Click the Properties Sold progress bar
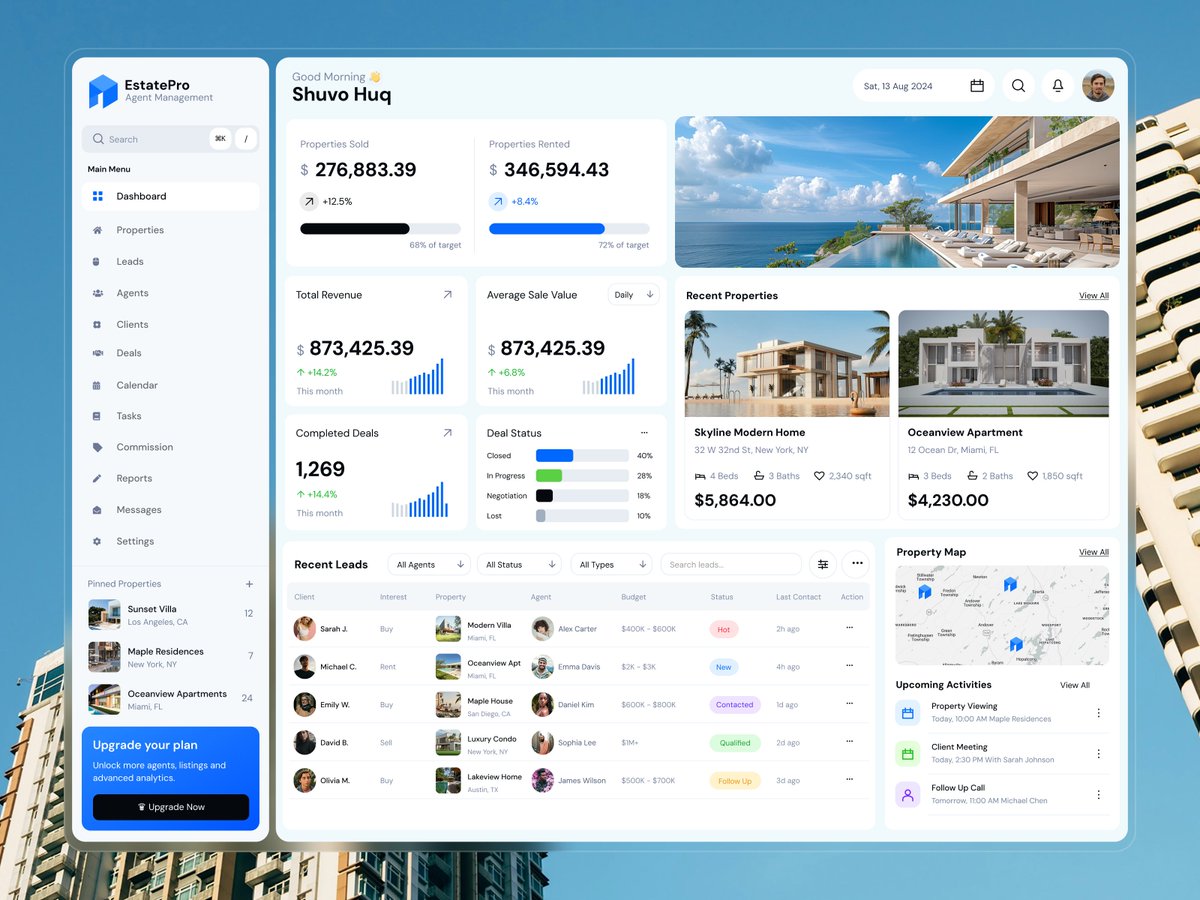 click(x=381, y=229)
